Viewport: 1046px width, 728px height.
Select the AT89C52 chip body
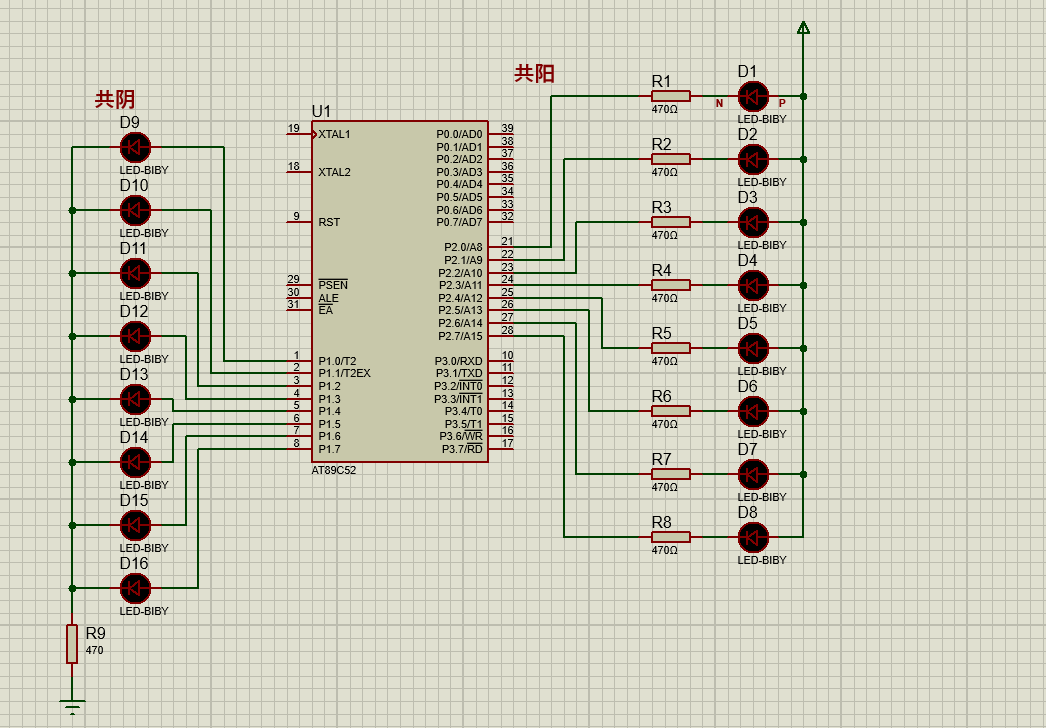click(x=400, y=291)
